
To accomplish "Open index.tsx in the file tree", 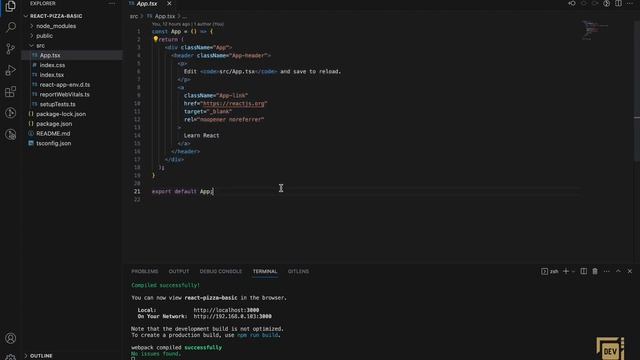I will click(x=71, y=75).
